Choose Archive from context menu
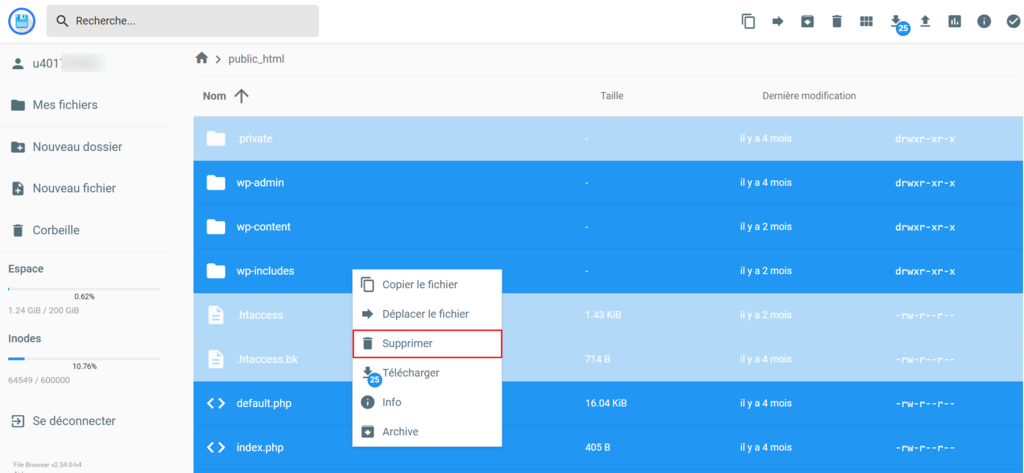The width and height of the screenshot is (1024, 473). tap(427, 432)
